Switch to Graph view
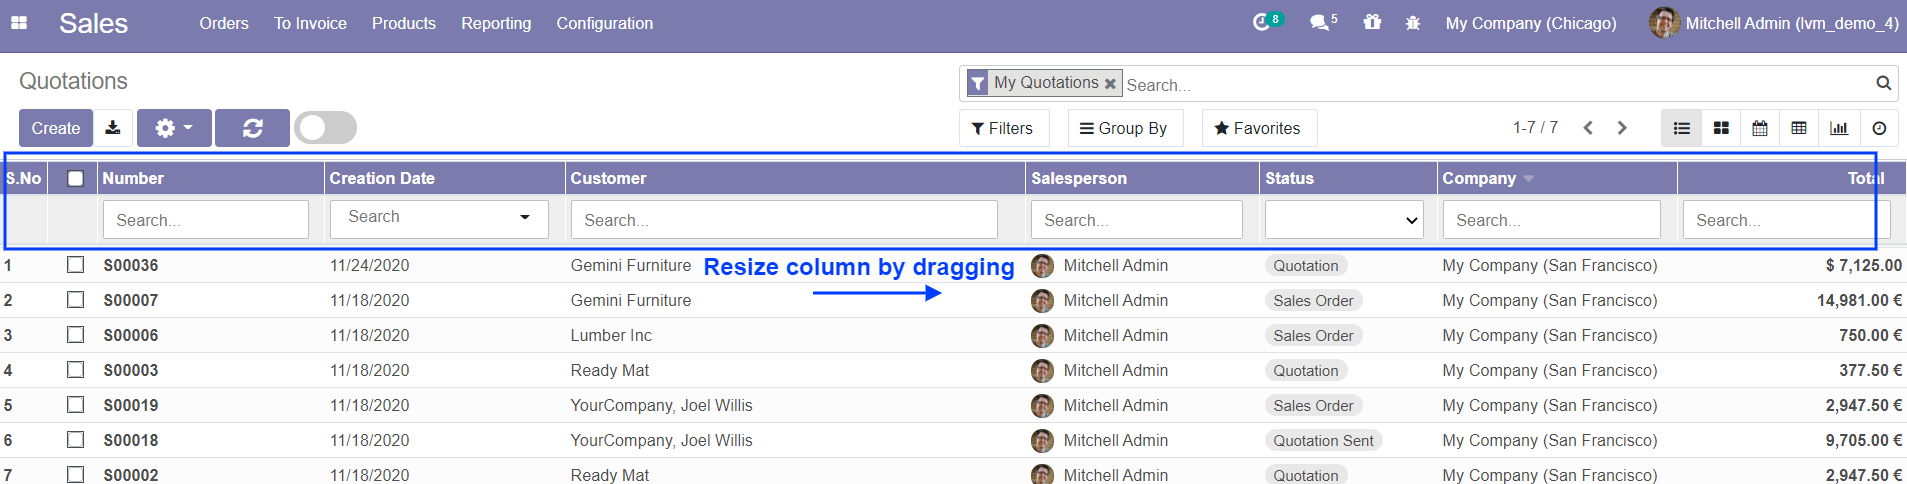This screenshot has width=1907, height=484. click(x=1838, y=128)
